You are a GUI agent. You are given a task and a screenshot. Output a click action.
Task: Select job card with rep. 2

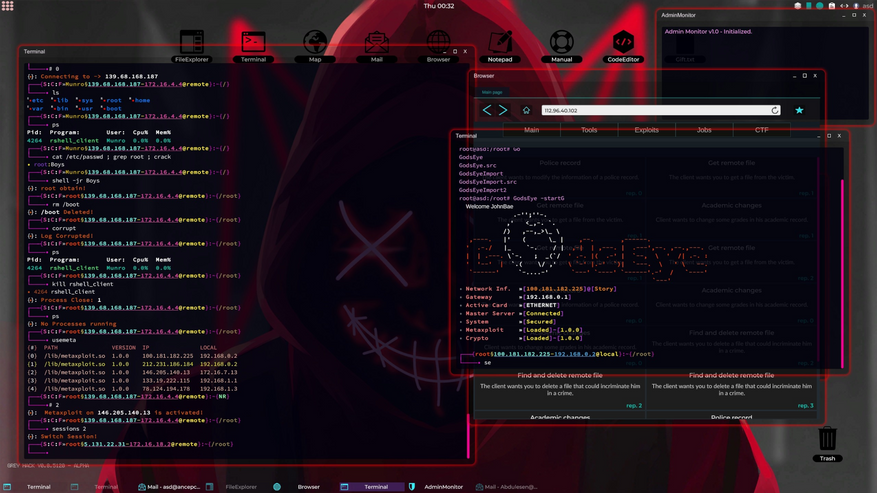[x=560, y=391]
